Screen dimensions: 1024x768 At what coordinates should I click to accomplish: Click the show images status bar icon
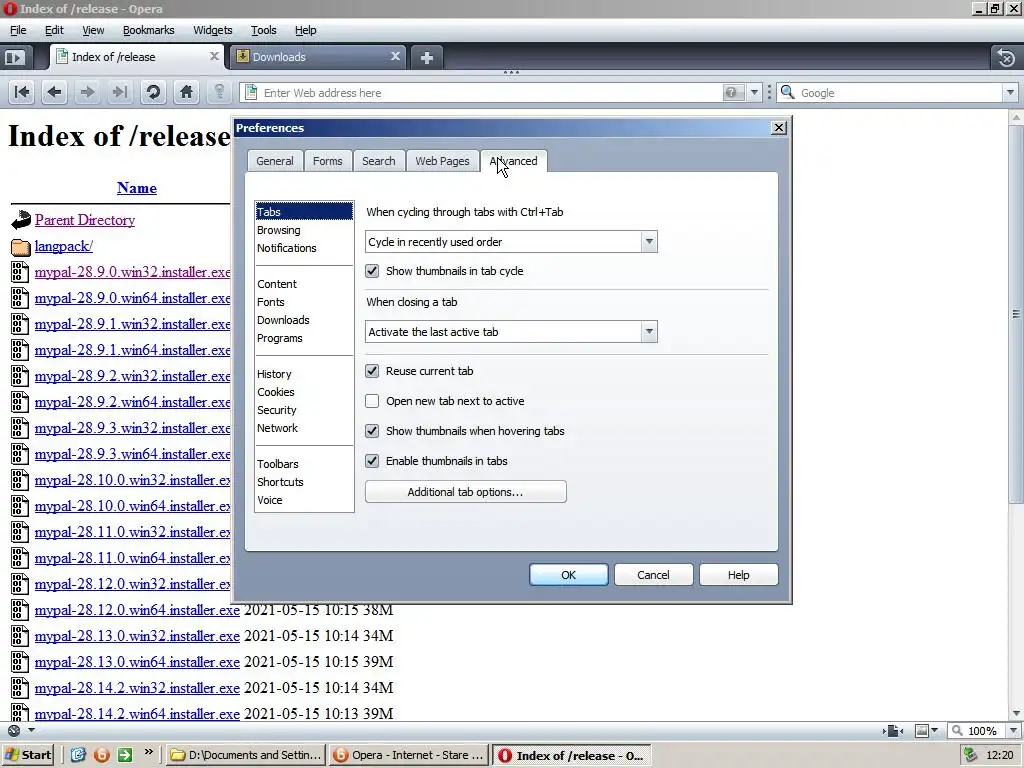[921, 731]
